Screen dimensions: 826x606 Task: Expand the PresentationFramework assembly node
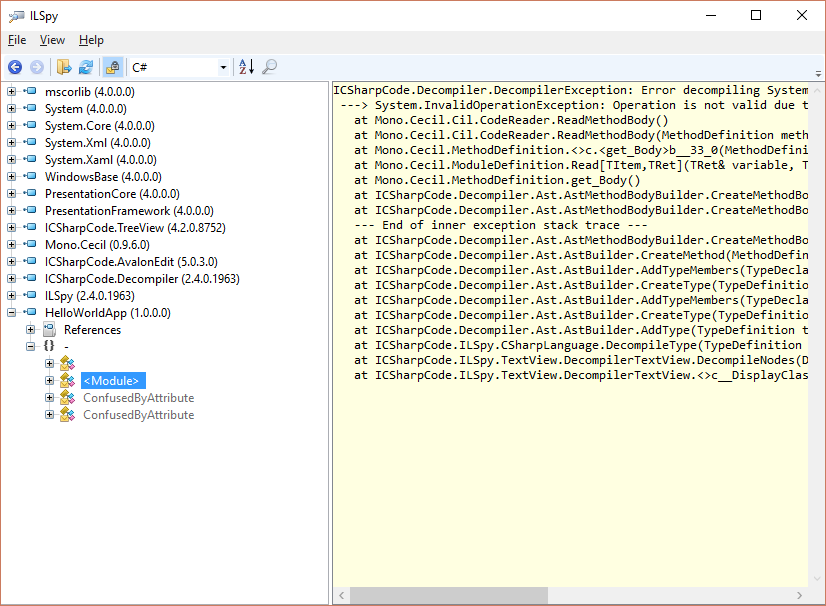(x=12, y=210)
